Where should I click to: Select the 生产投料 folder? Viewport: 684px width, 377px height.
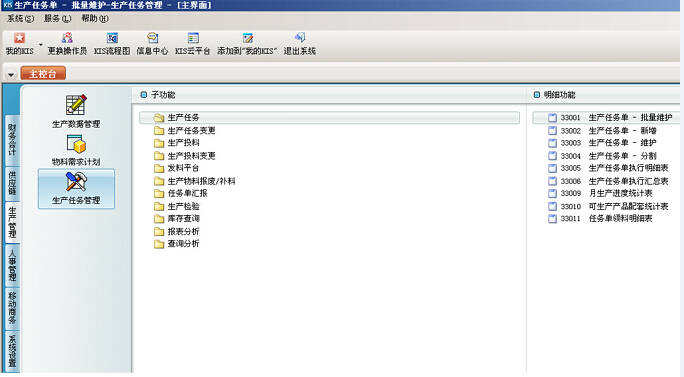(x=177, y=143)
